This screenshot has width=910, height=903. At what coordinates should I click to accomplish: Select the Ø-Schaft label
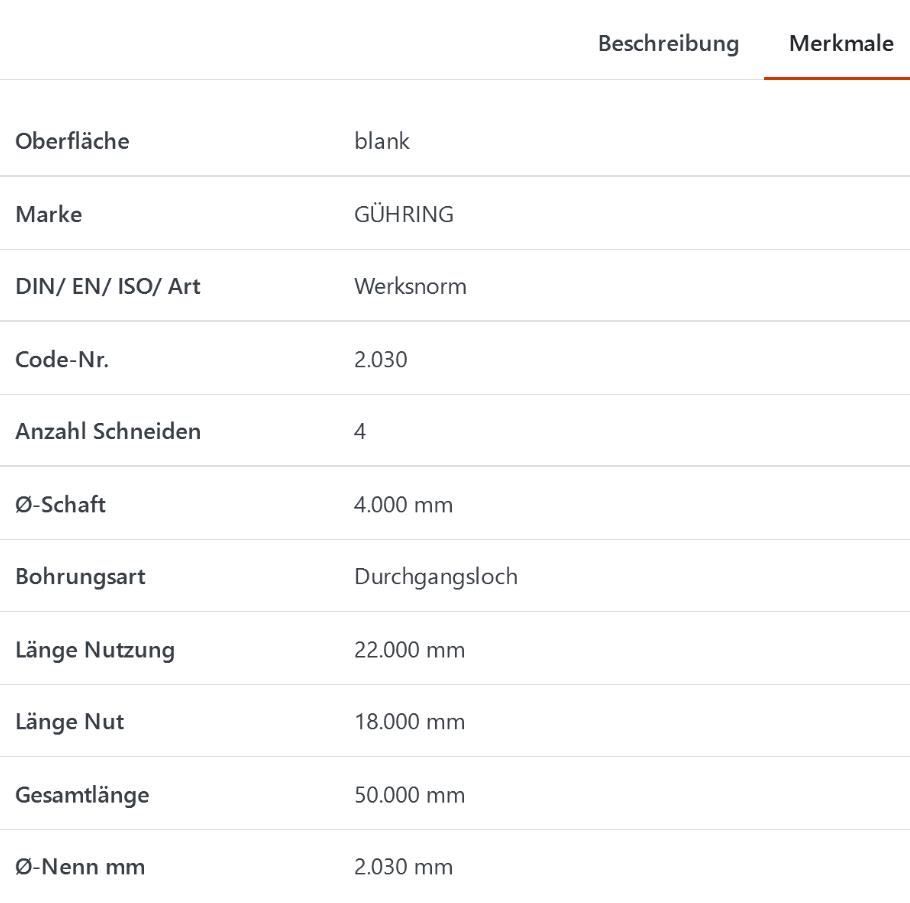60,504
